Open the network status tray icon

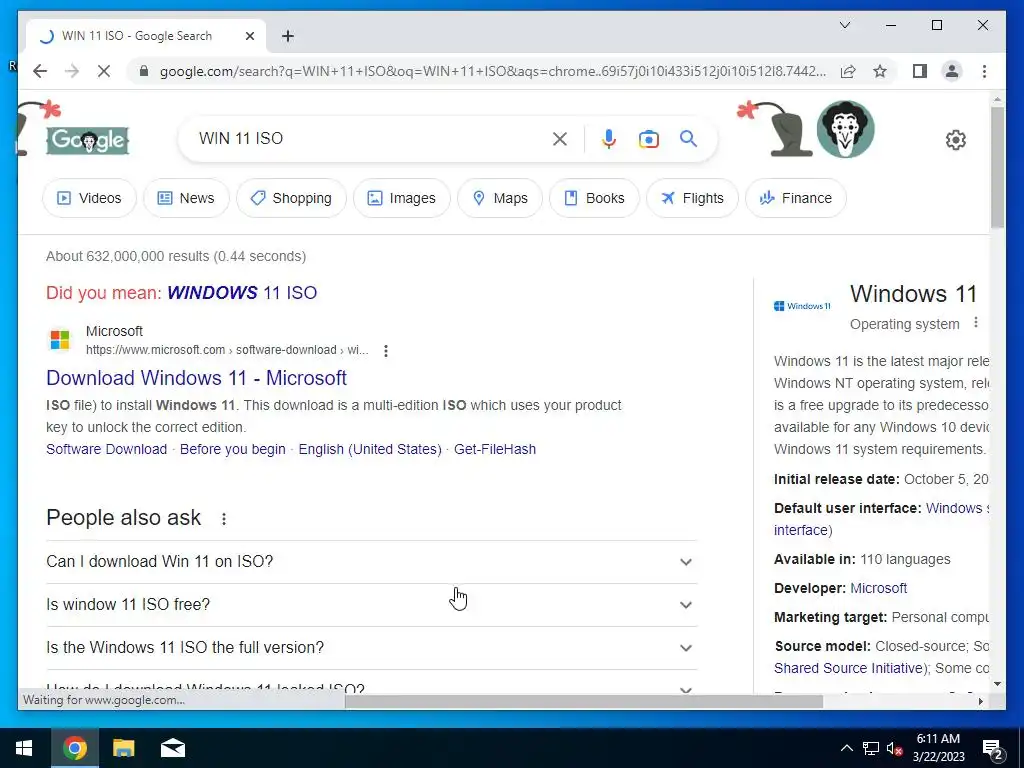pos(870,748)
